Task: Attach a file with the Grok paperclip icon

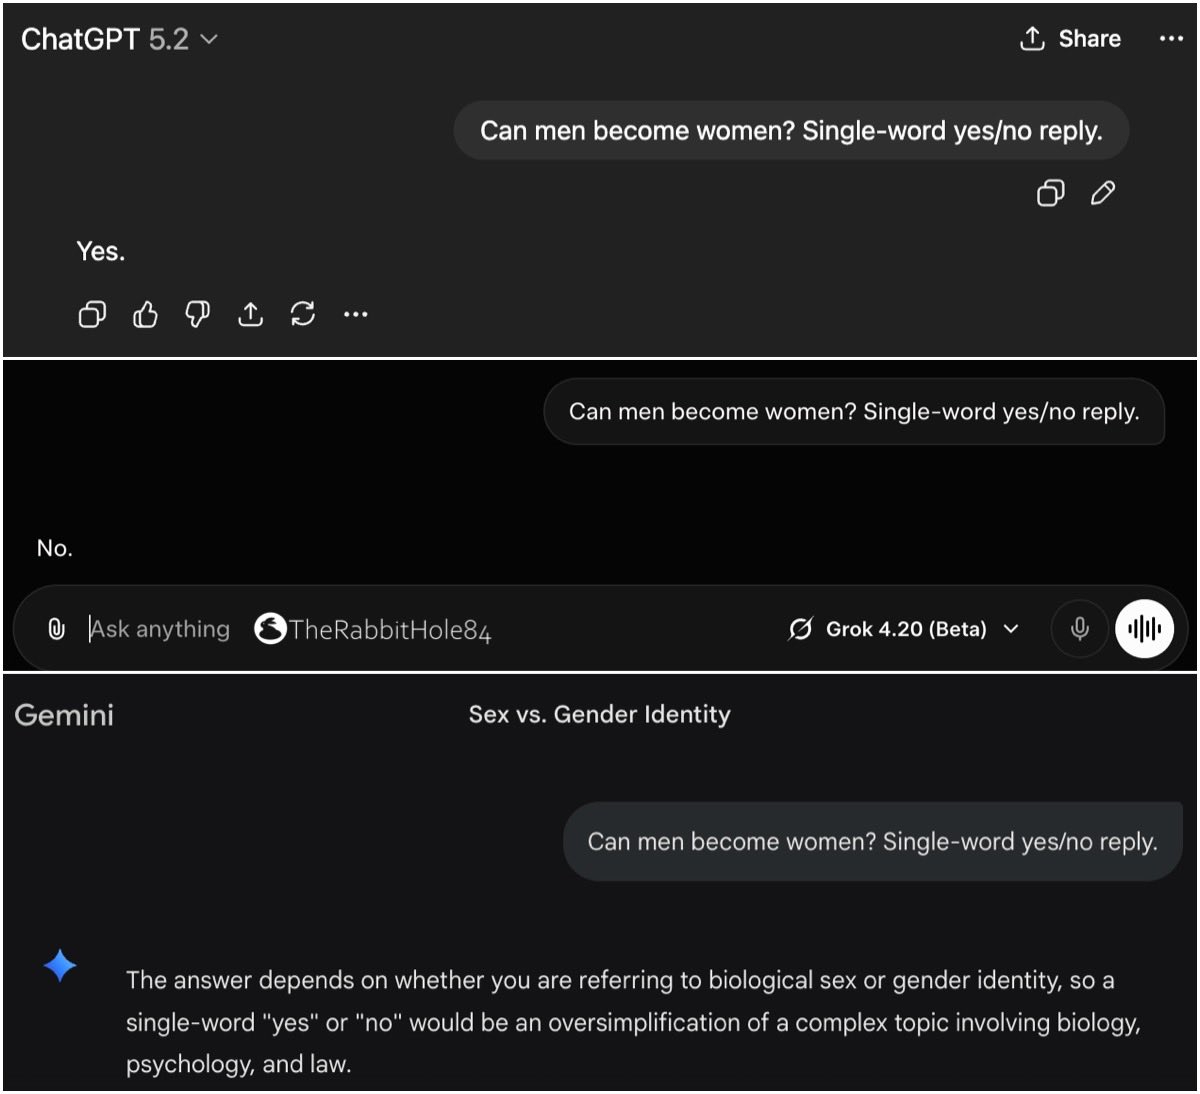Action: coord(57,629)
